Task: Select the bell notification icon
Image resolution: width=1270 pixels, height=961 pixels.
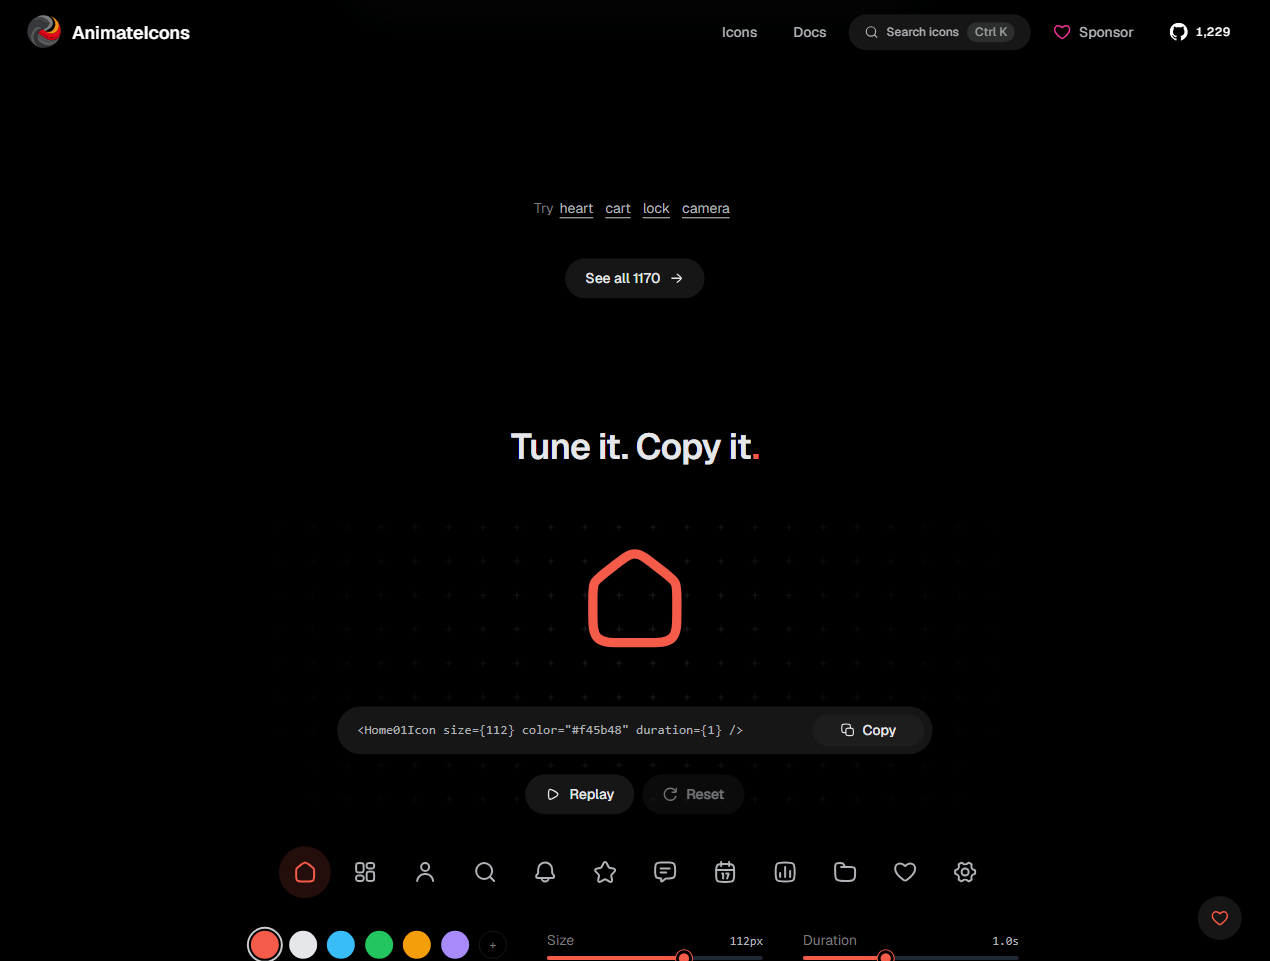Action: click(x=545, y=872)
